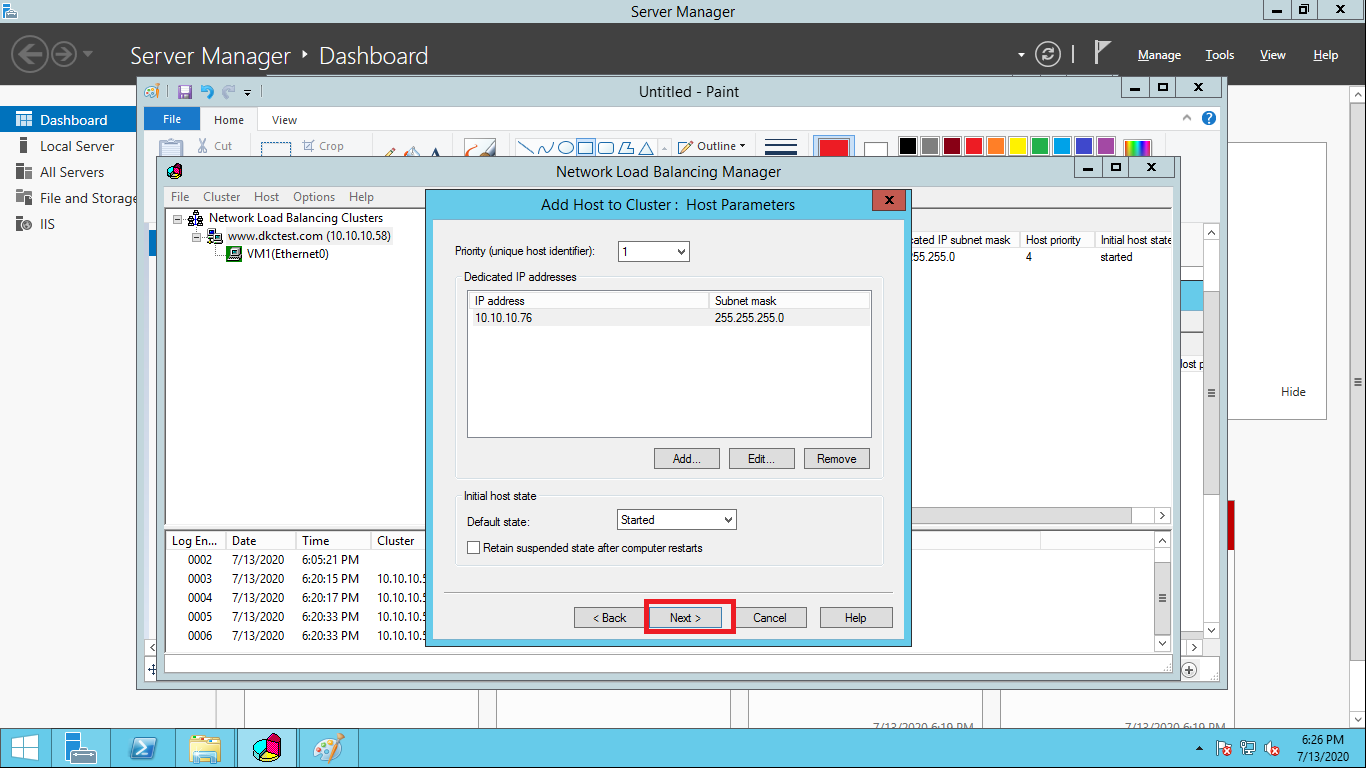Refresh the Server Manager dashboard
1366x768 pixels.
click(1047, 54)
